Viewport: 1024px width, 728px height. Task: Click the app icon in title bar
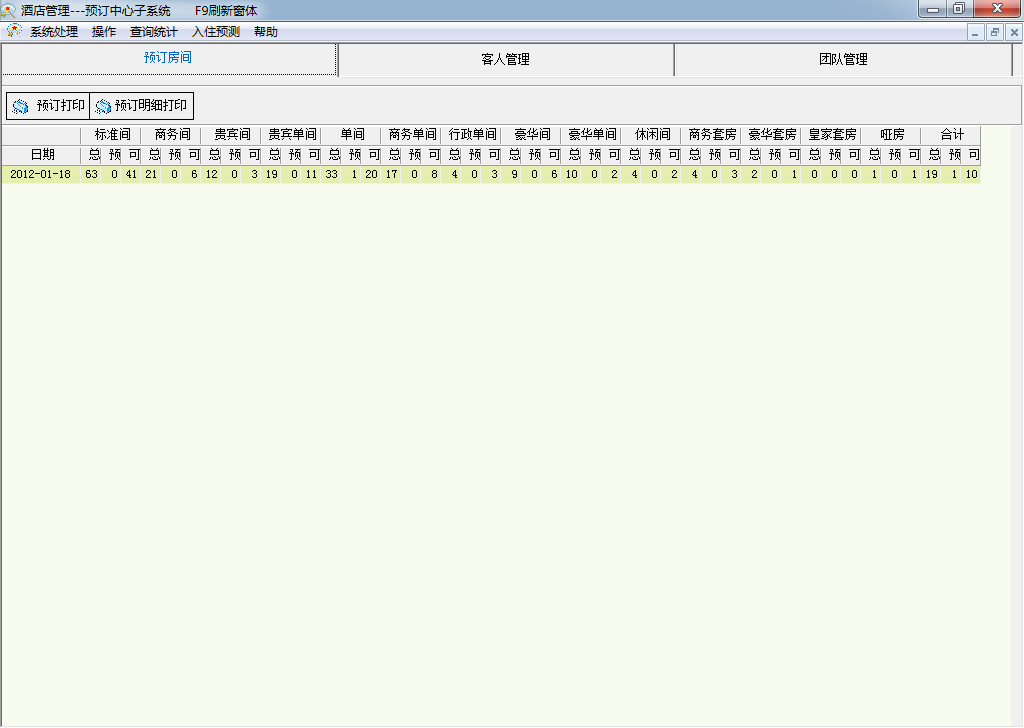tap(9, 10)
